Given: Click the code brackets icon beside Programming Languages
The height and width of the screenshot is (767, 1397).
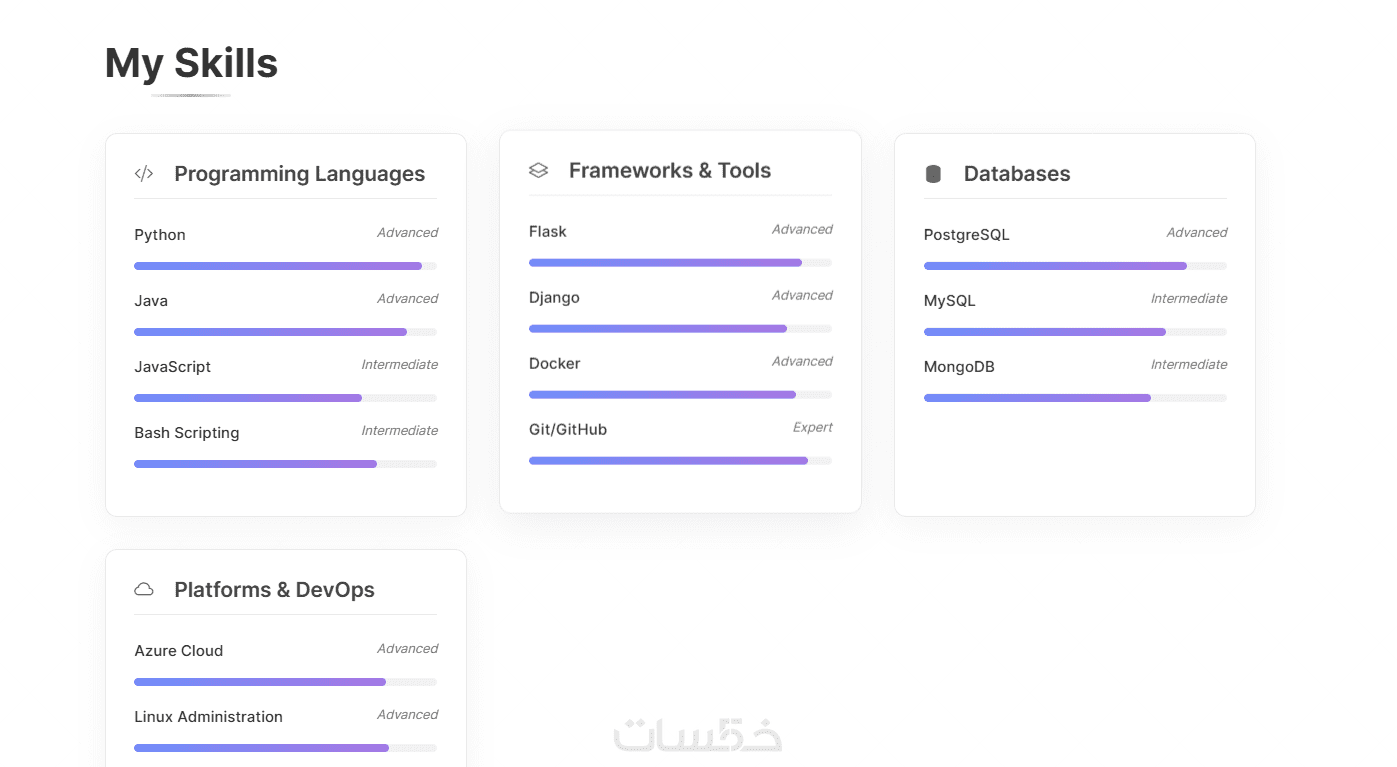Looking at the screenshot, I should click(x=144, y=174).
